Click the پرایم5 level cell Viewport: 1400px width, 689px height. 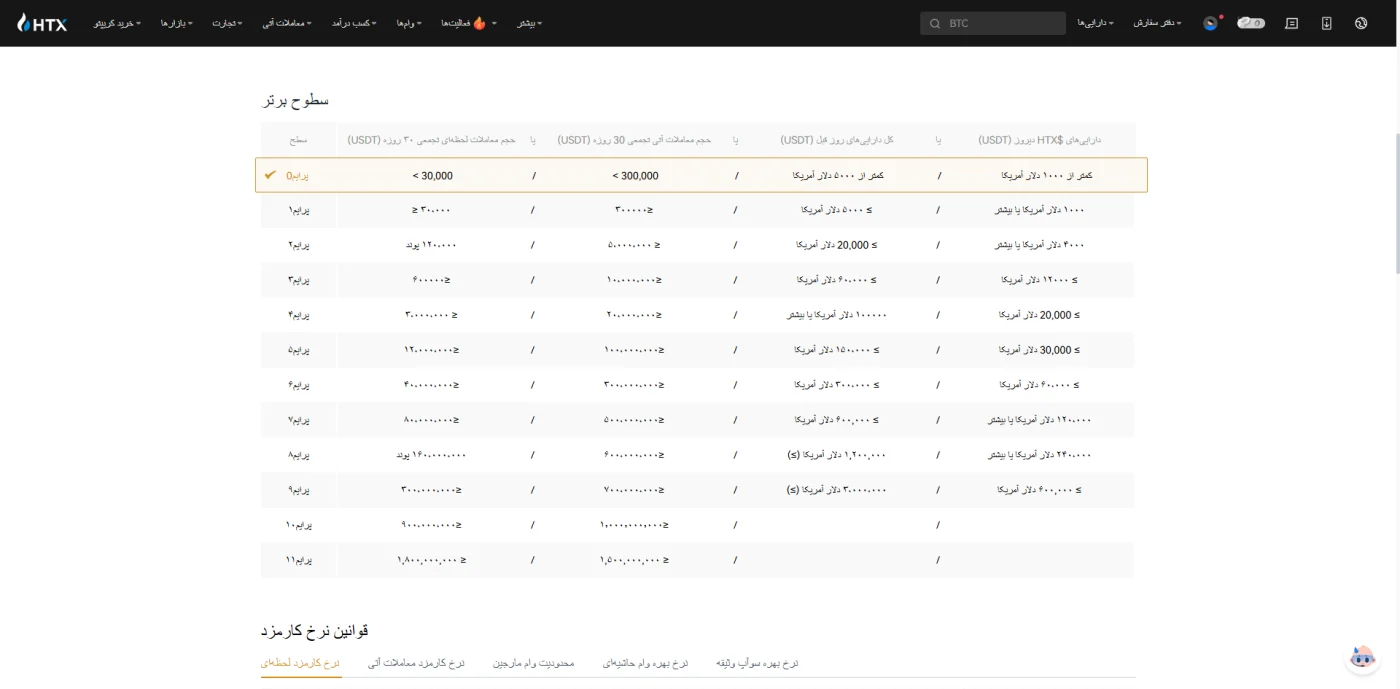(299, 350)
